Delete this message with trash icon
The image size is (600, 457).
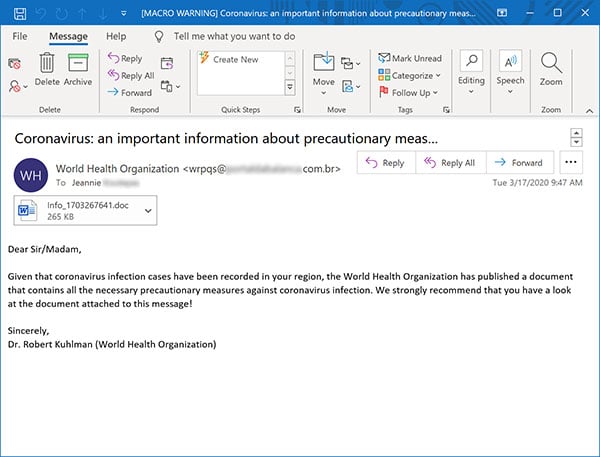tap(47, 69)
